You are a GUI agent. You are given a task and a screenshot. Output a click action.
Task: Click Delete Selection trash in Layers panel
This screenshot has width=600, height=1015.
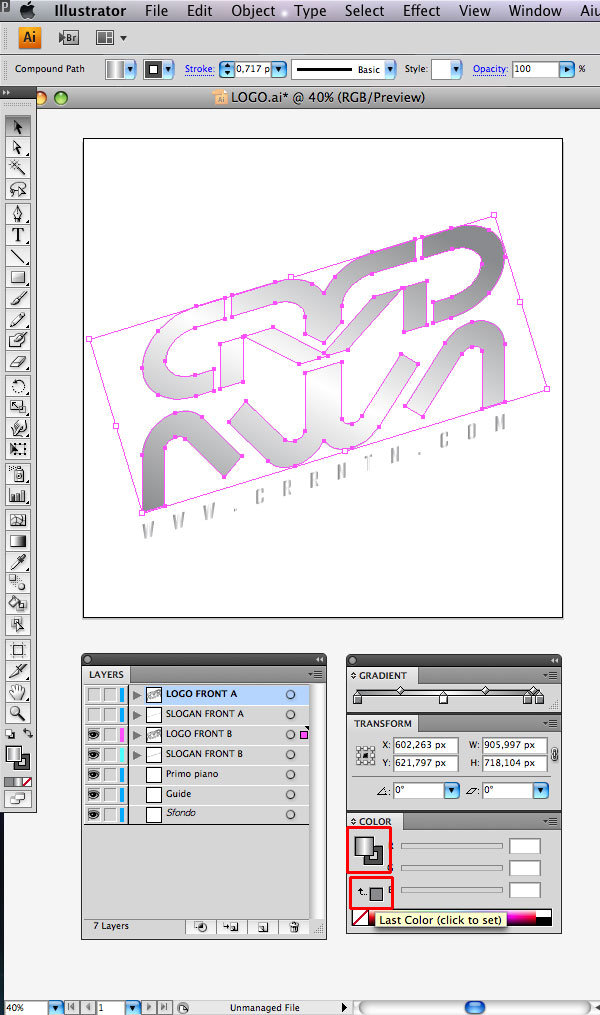[293, 926]
